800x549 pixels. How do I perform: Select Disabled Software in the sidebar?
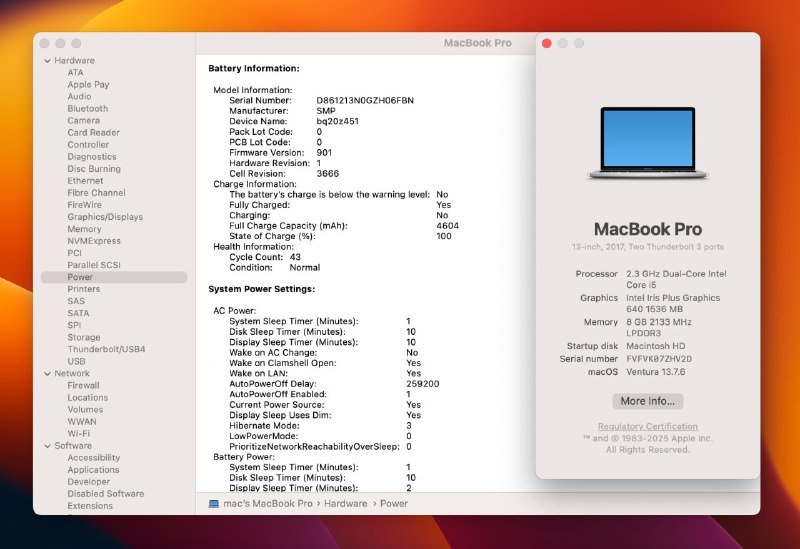pos(106,494)
